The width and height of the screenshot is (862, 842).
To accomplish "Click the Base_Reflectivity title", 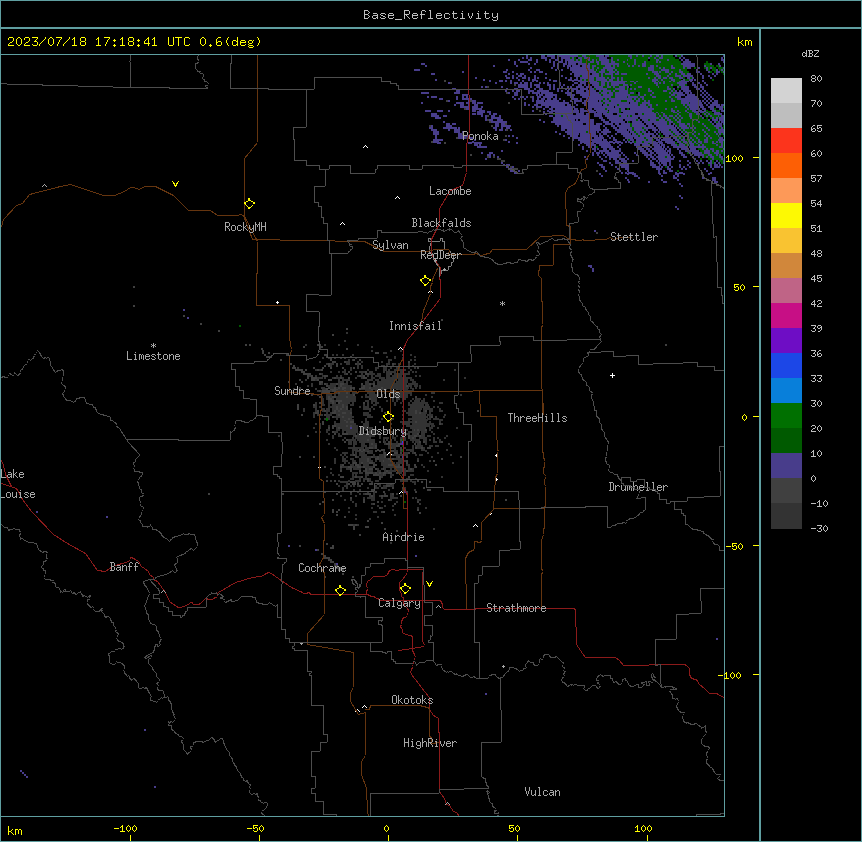I will [x=431, y=15].
